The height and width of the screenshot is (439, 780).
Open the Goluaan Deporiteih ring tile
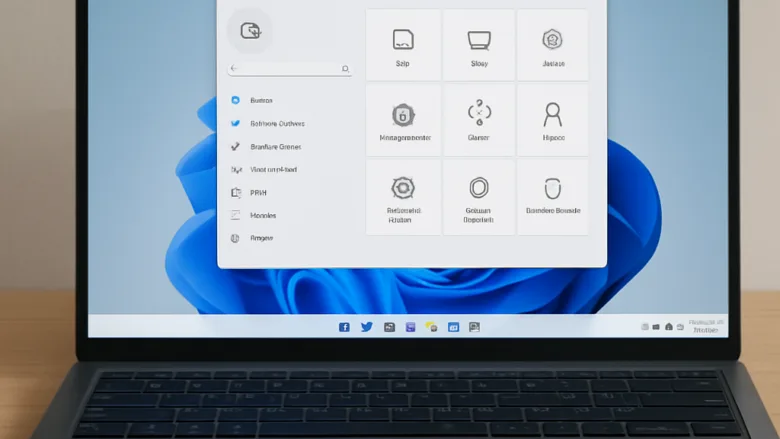(479, 197)
